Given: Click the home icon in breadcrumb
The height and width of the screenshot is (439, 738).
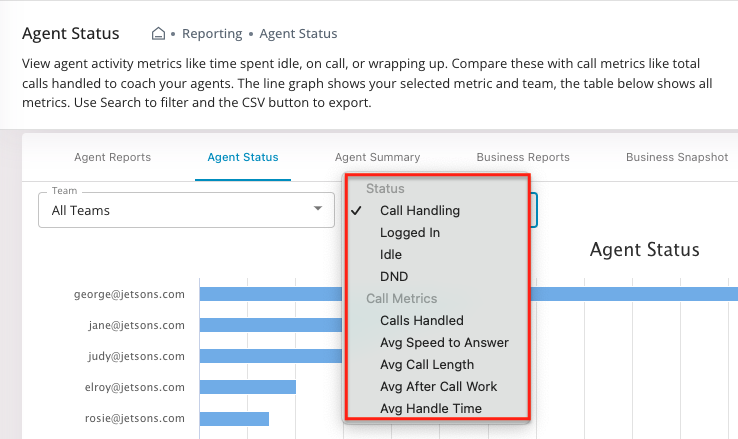Looking at the screenshot, I should (x=158, y=33).
